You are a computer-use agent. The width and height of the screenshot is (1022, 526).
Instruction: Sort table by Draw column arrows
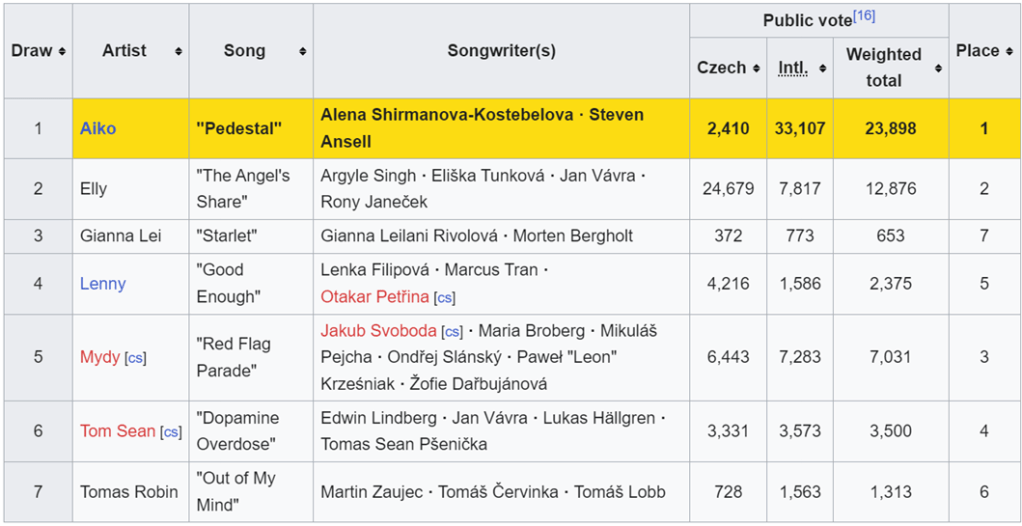62,51
